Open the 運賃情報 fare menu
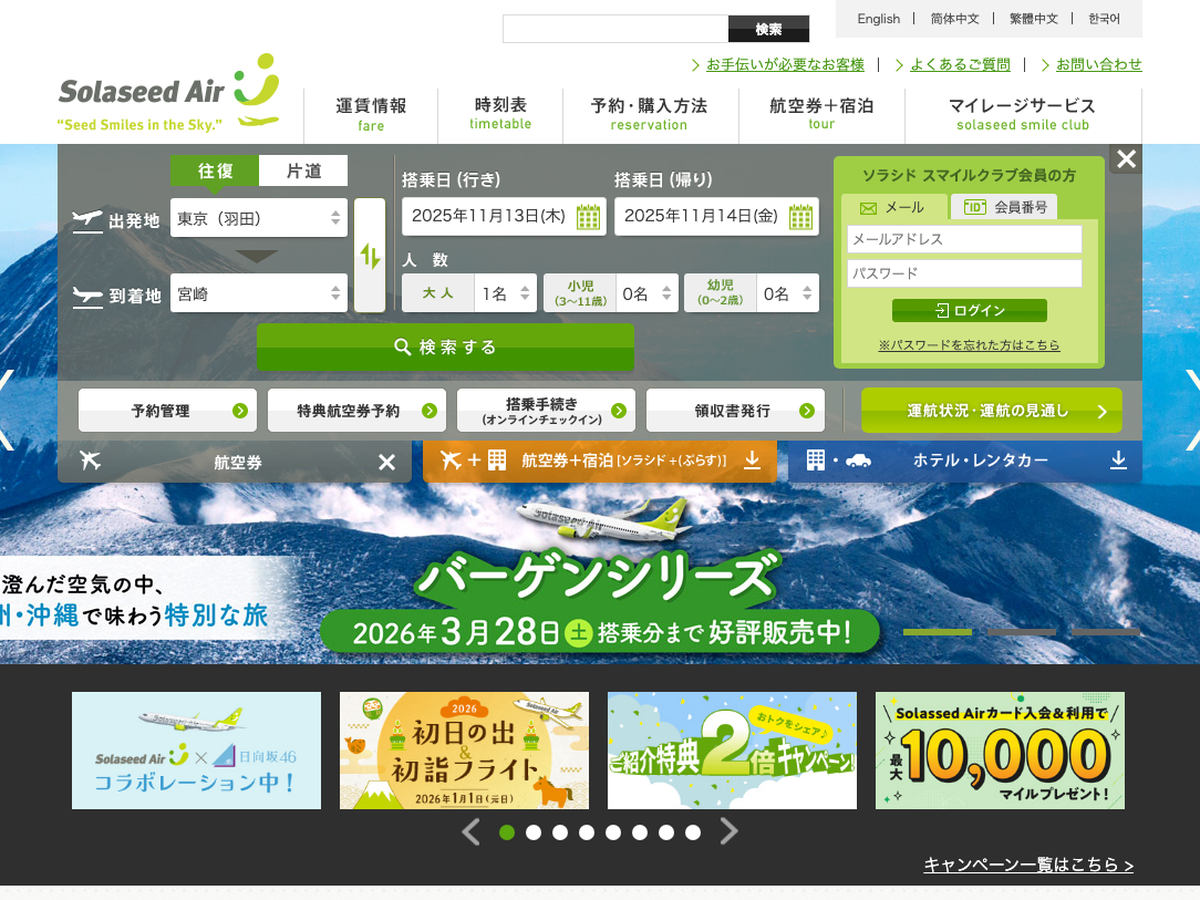 point(370,114)
